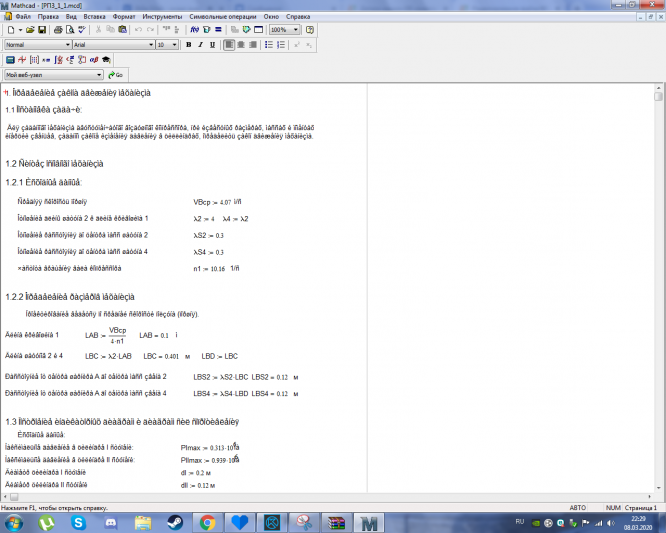Run the spell check icon
The image size is (666, 533).
[82, 30]
